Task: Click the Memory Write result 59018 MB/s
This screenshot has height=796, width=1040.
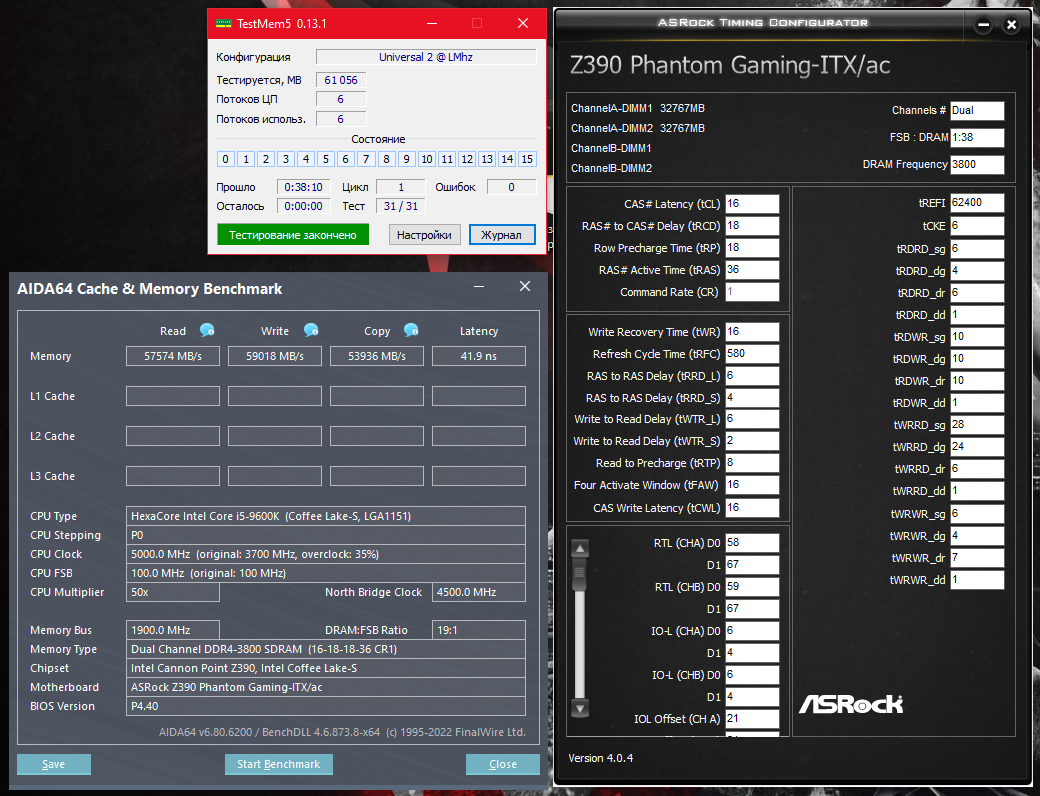Action: coord(275,356)
